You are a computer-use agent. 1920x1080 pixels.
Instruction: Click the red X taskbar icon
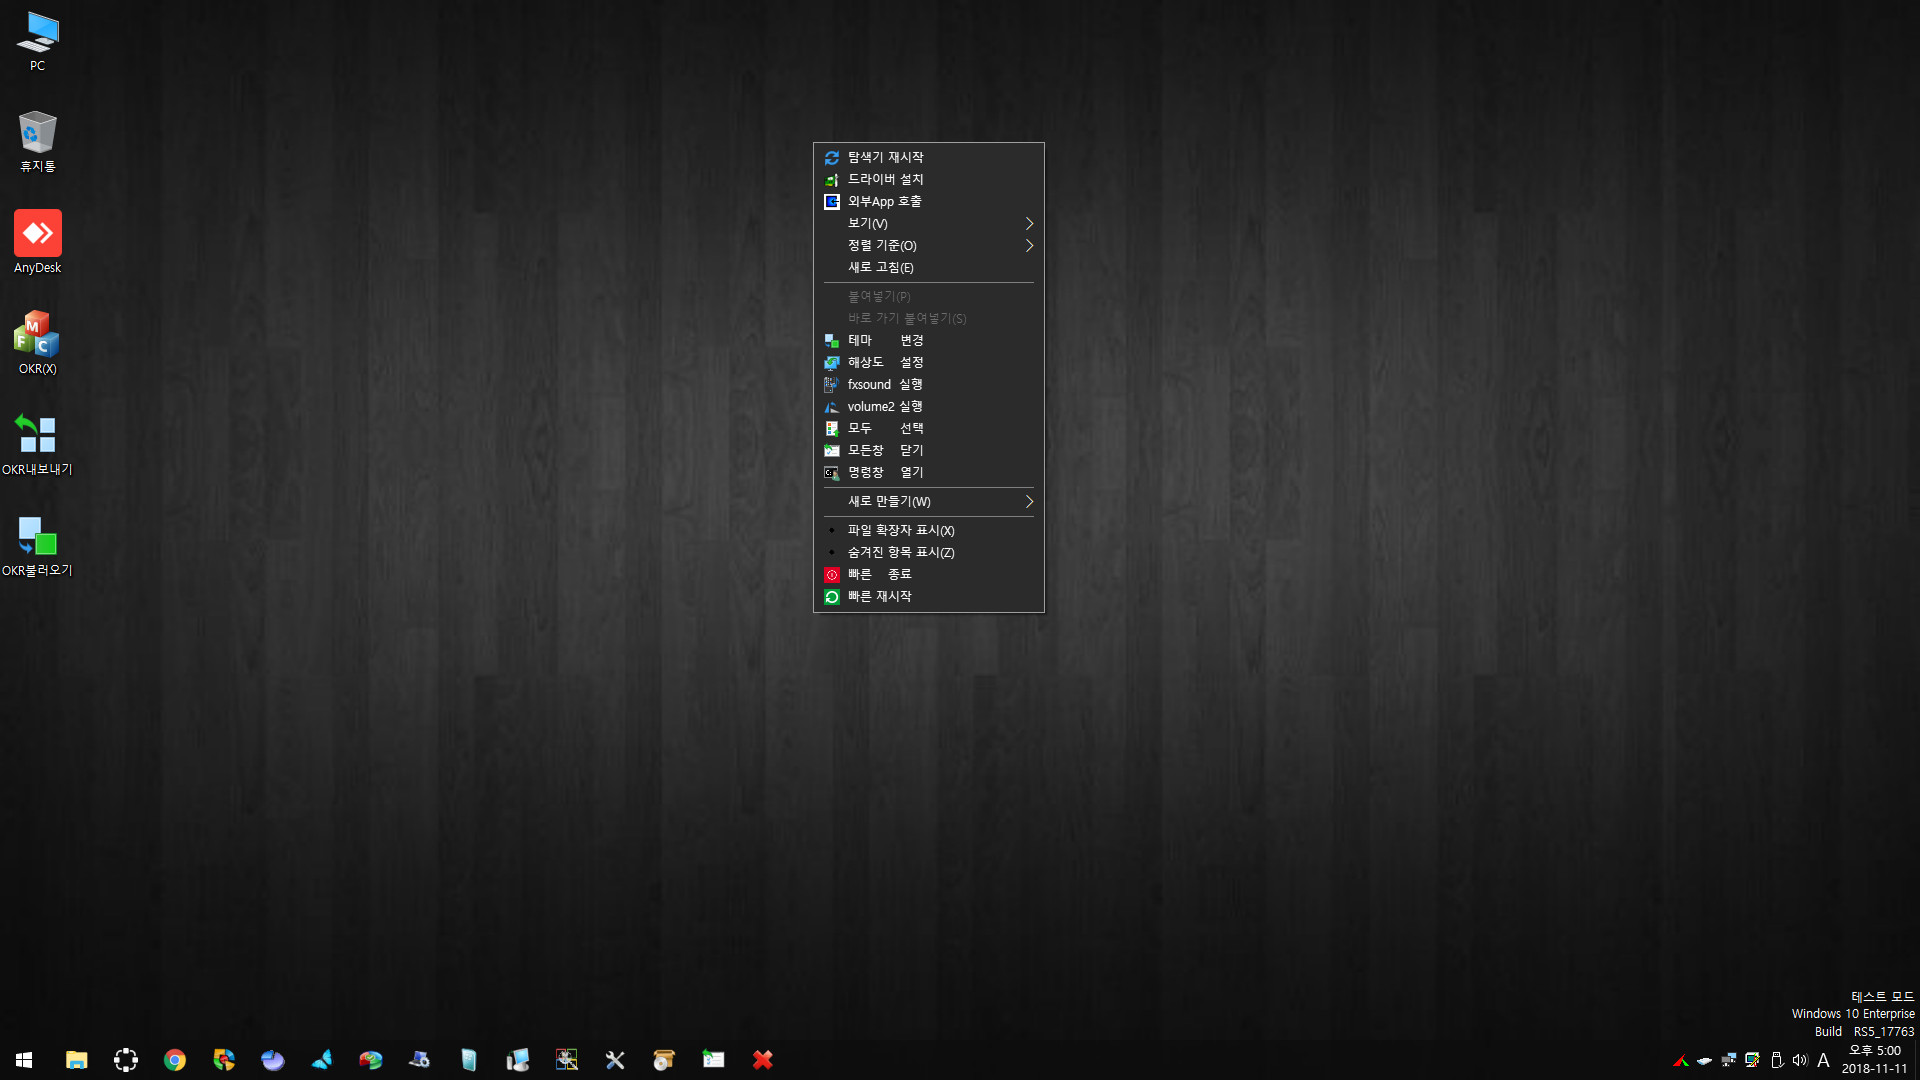[763, 1060]
